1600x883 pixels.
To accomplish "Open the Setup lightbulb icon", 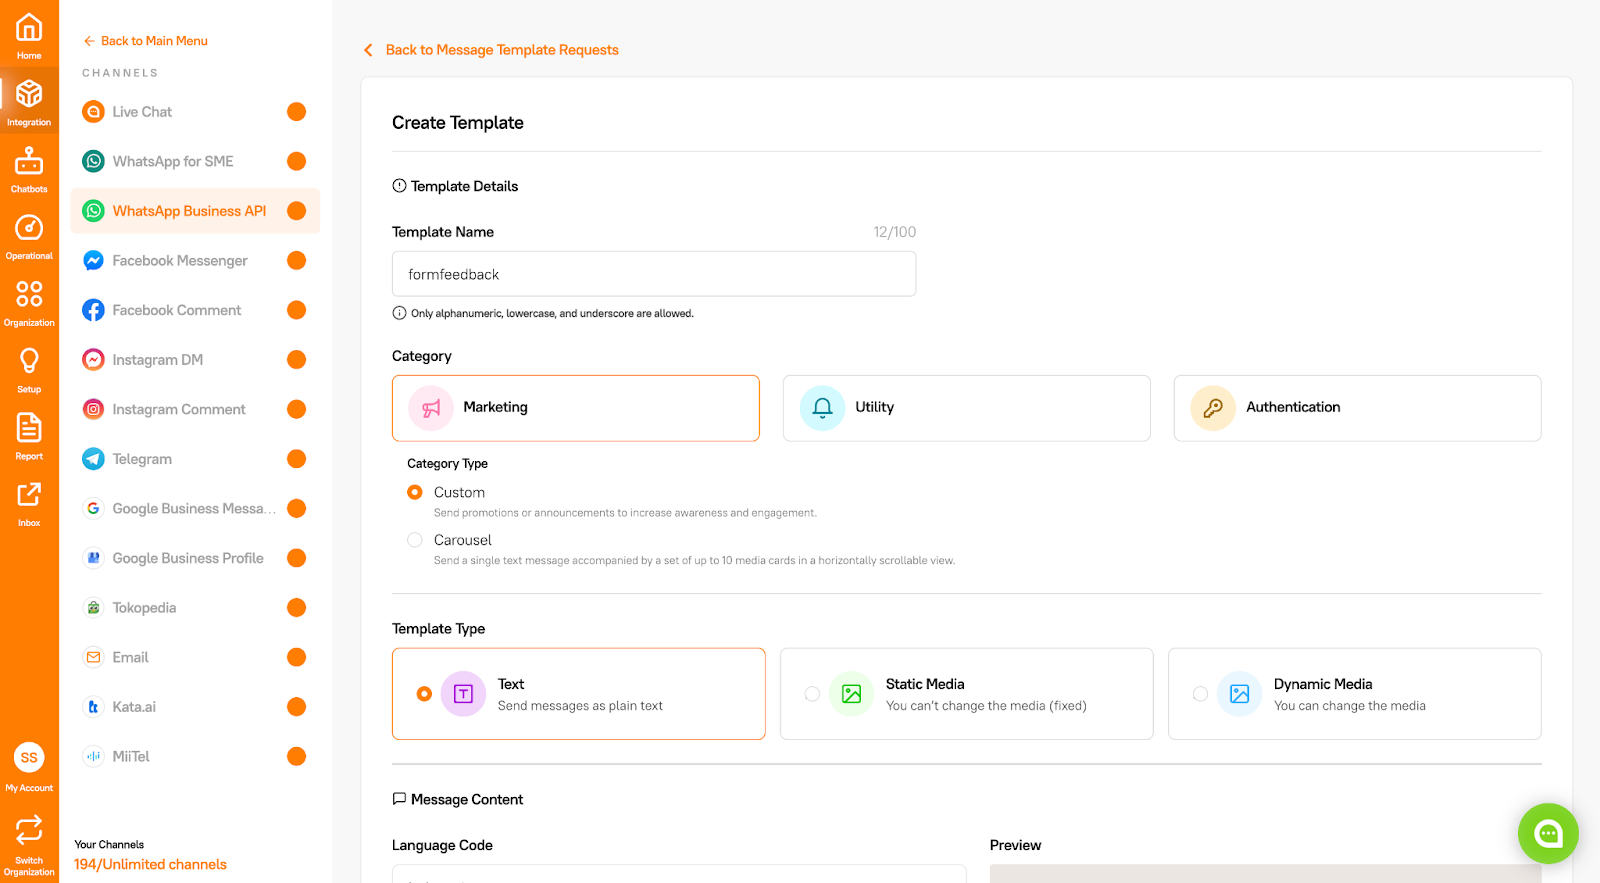I will [x=29, y=361].
